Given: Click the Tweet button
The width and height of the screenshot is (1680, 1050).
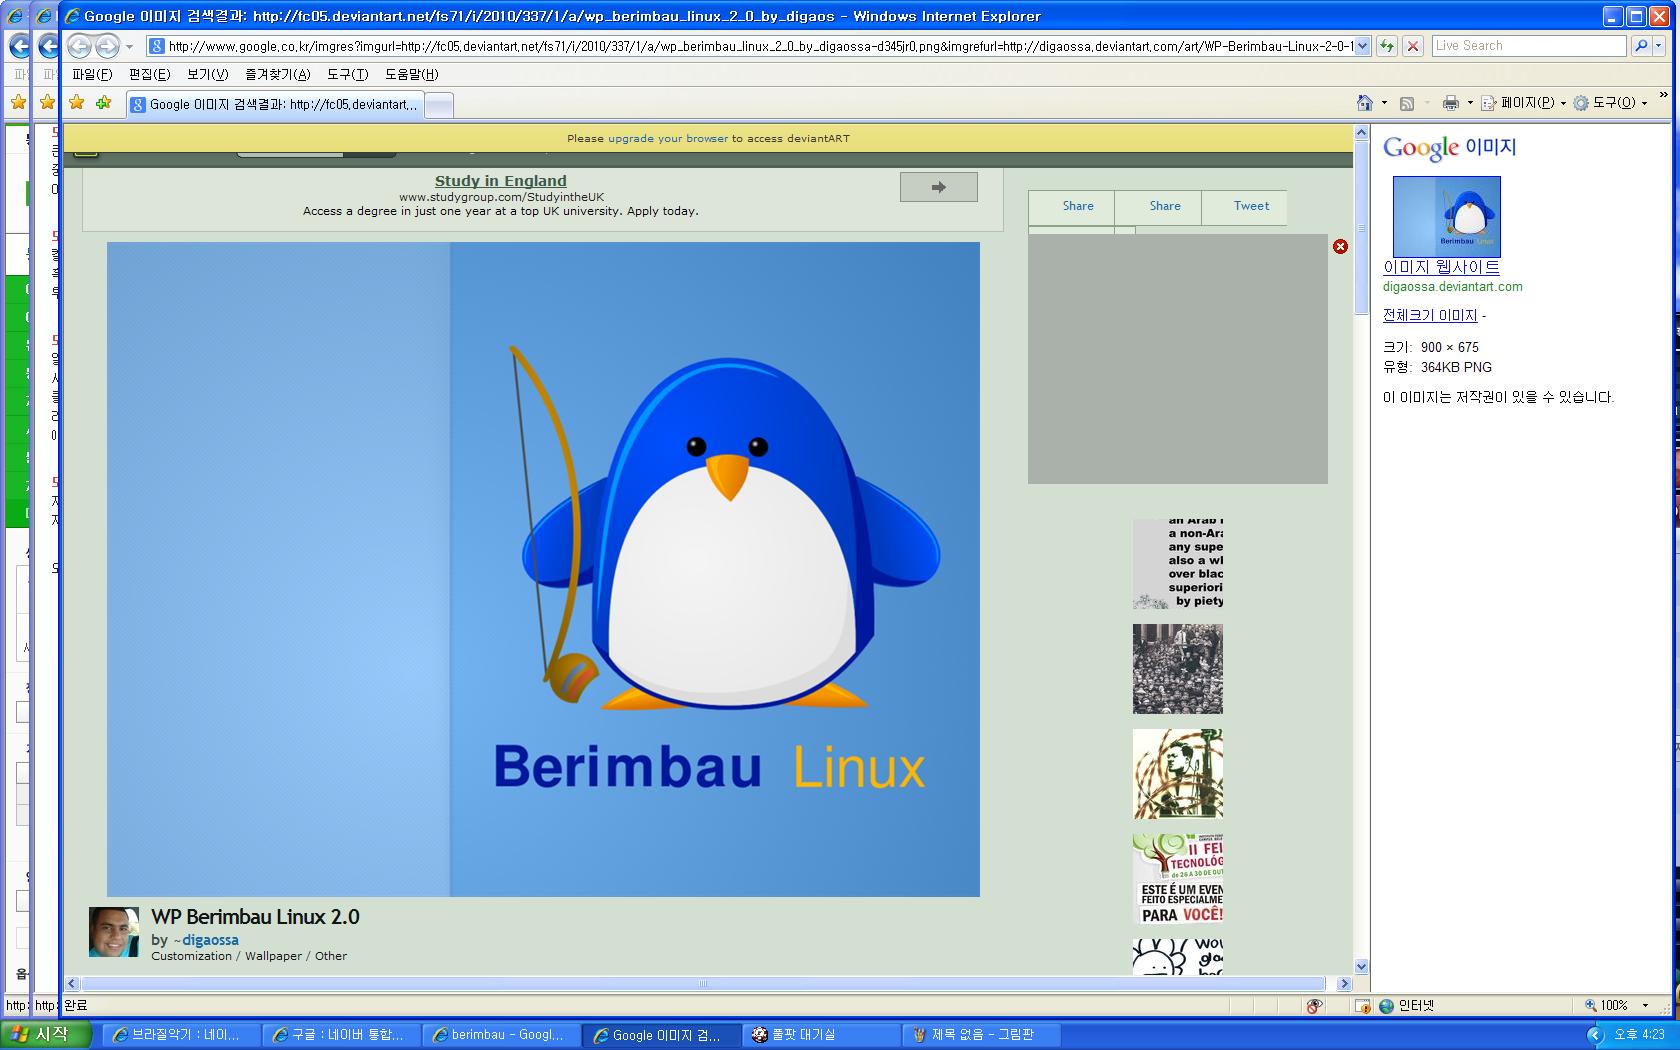Looking at the screenshot, I should tap(1245, 206).
